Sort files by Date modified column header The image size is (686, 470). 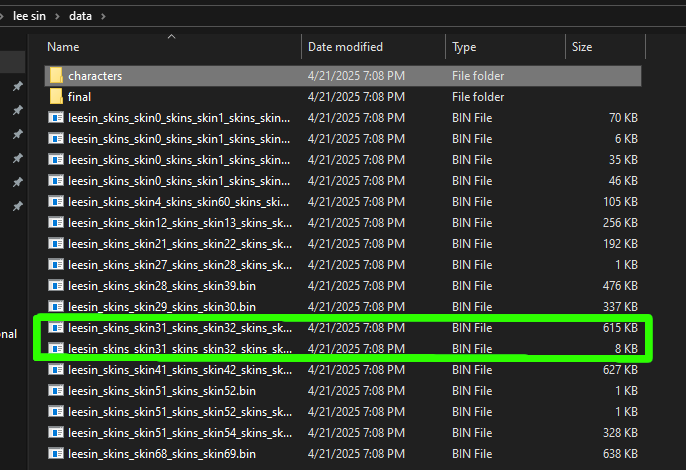pyautogui.click(x=345, y=47)
